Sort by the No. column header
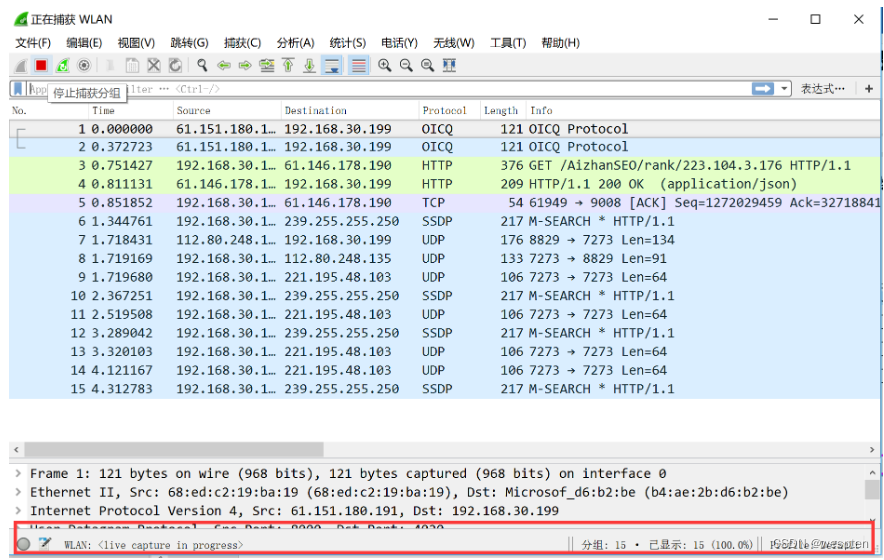884x560 pixels. pos(48,111)
